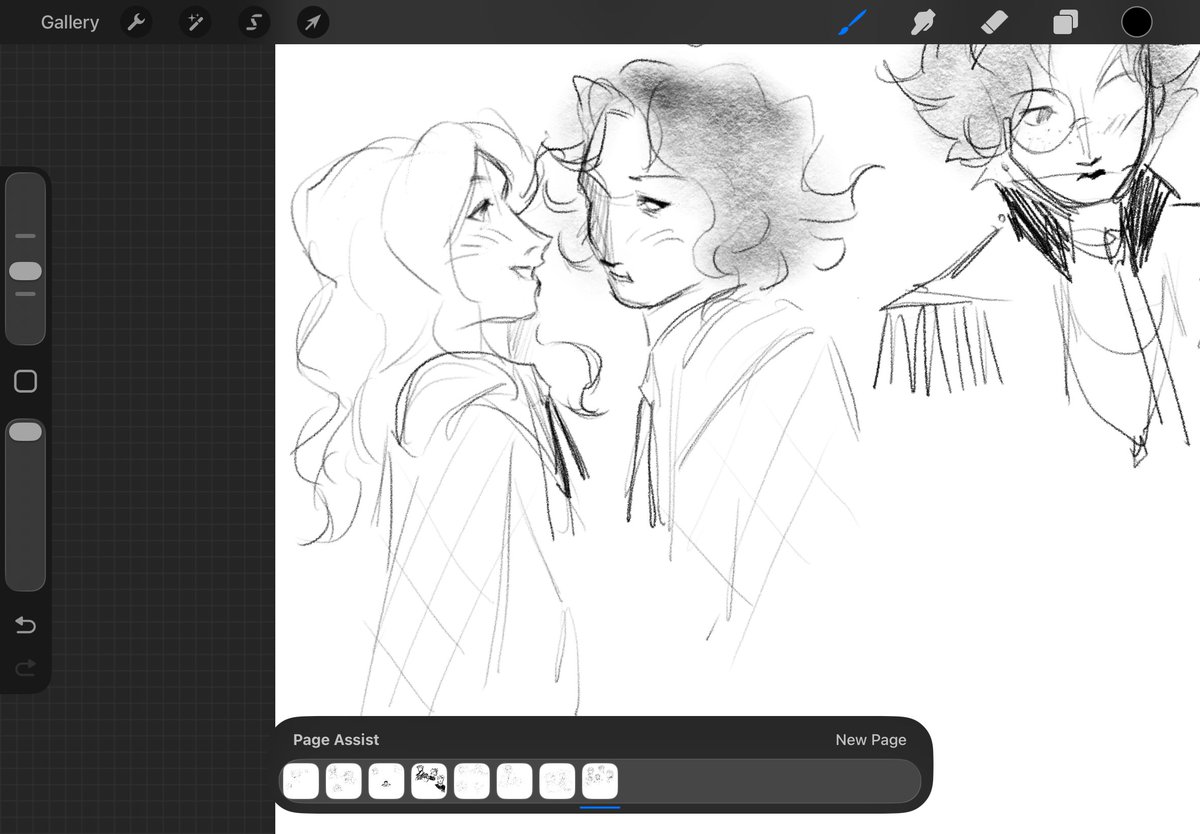Open the seventh page thumbnail in Page Assist

point(558,781)
